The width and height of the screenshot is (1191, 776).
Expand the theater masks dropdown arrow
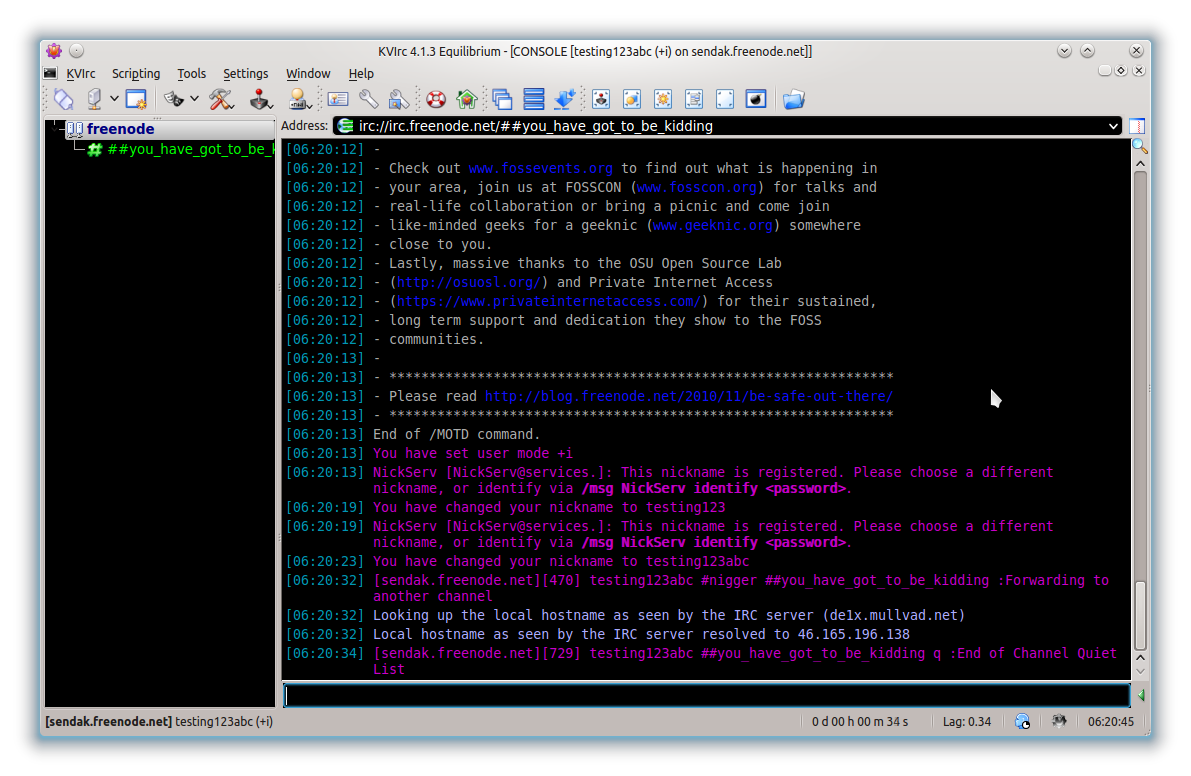pyautogui.click(x=194, y=99)
